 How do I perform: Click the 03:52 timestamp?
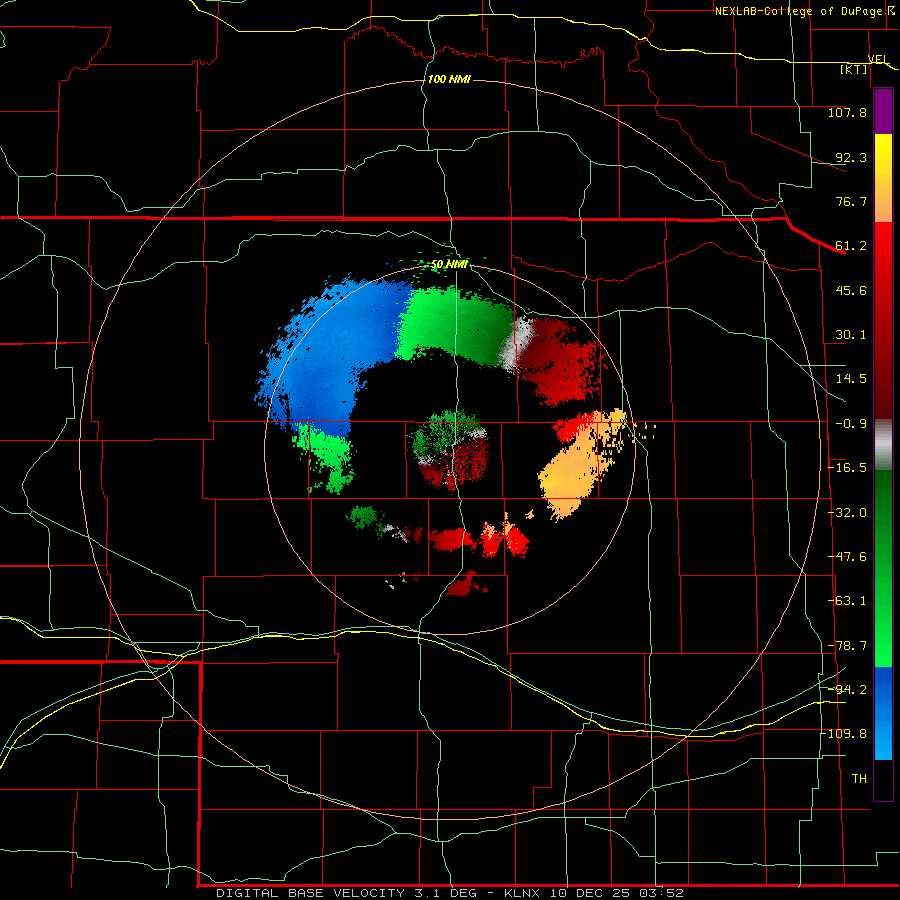[661, 893]
